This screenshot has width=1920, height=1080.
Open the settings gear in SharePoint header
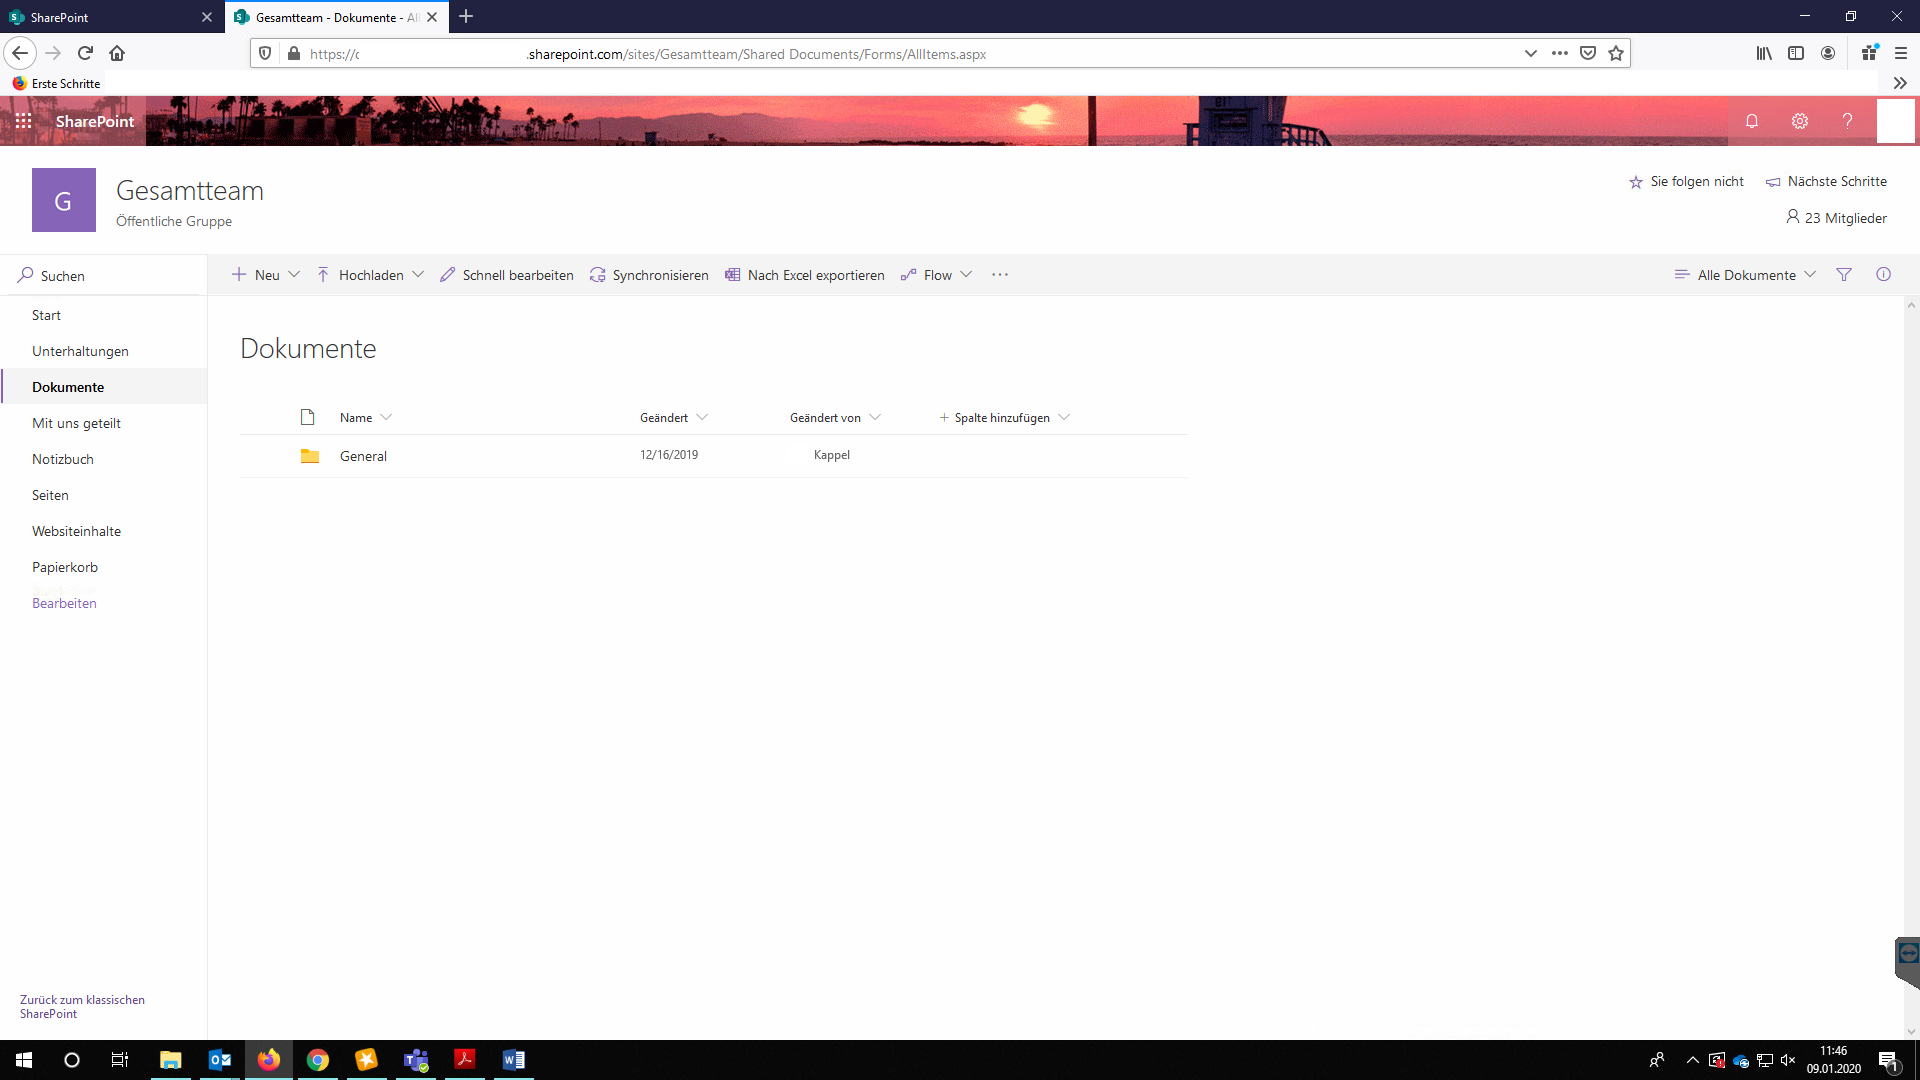pyautogui.click(x=1800, y=121)
